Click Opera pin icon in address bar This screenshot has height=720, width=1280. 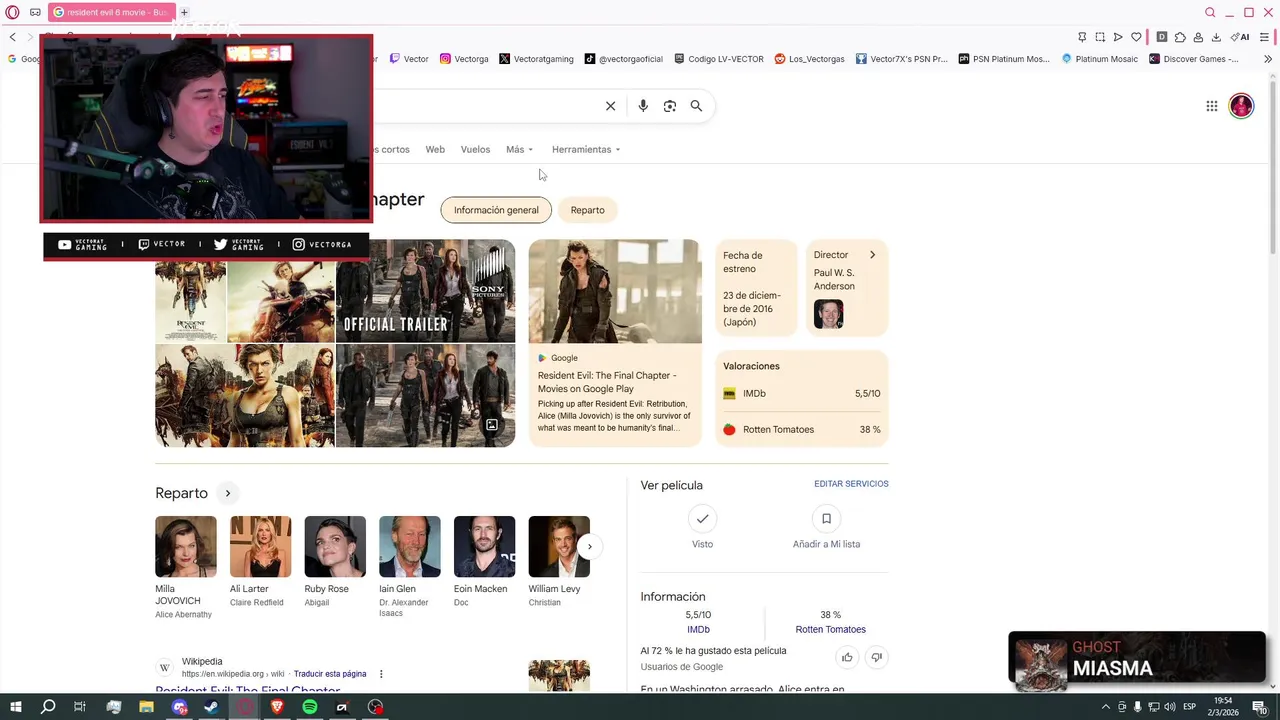1082,37
